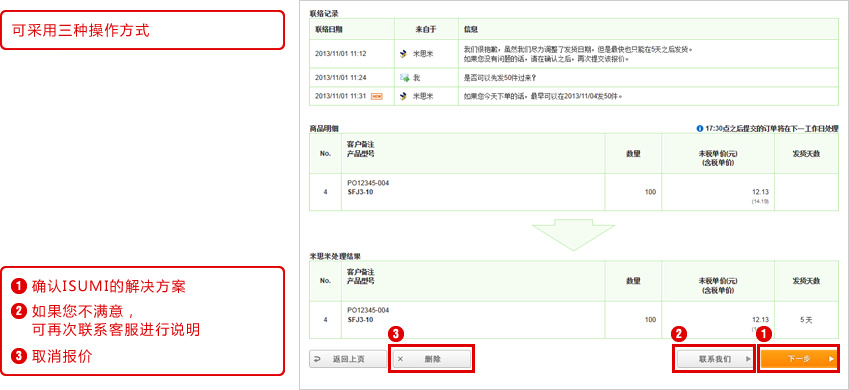Click the 米思米 sender name in the 11:12 row
This screenshot has width=849, height=390.
click(x=423, y=54)
